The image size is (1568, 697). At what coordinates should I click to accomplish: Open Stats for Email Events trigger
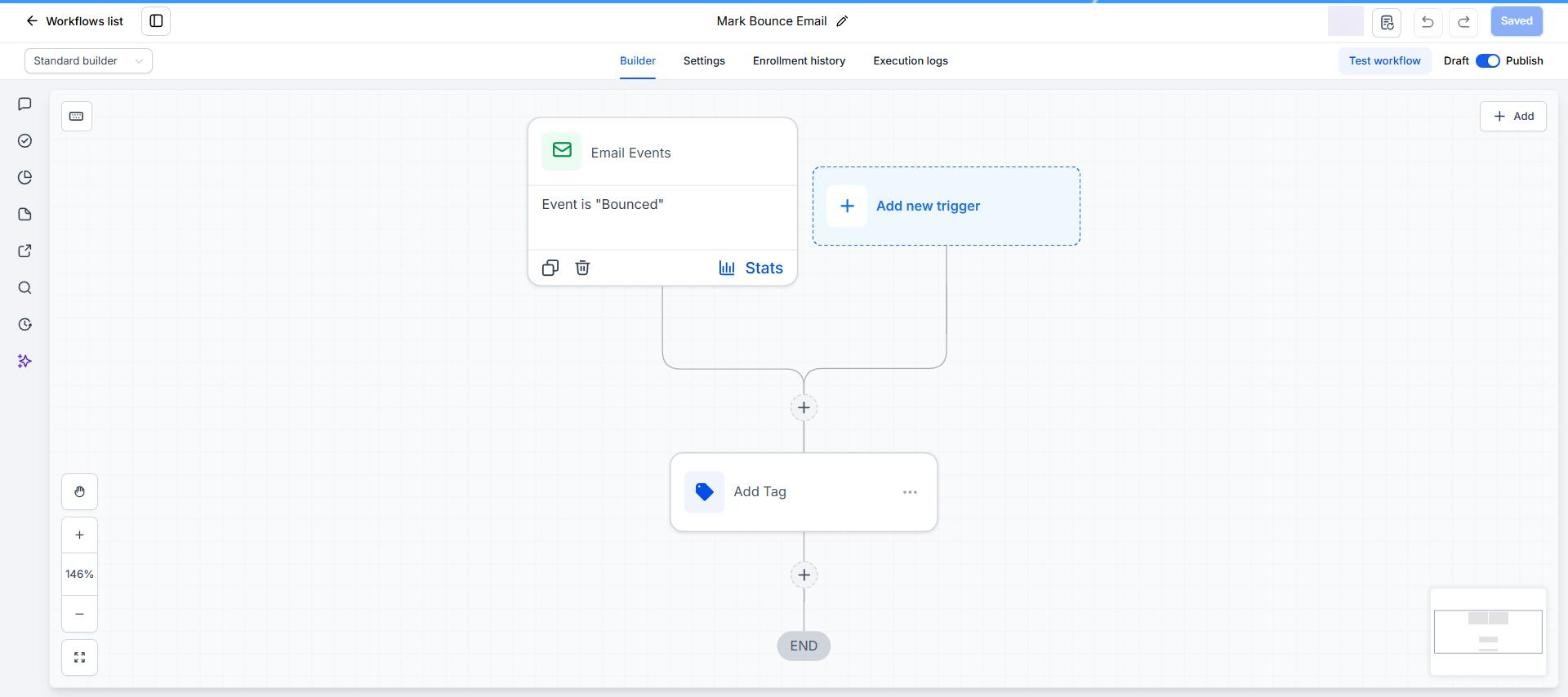(751, 268)
